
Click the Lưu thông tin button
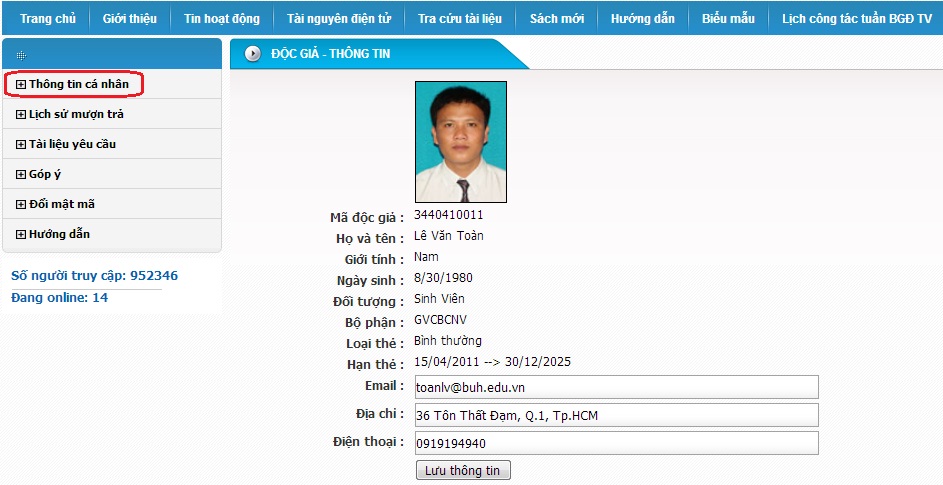tap(463, 471)
